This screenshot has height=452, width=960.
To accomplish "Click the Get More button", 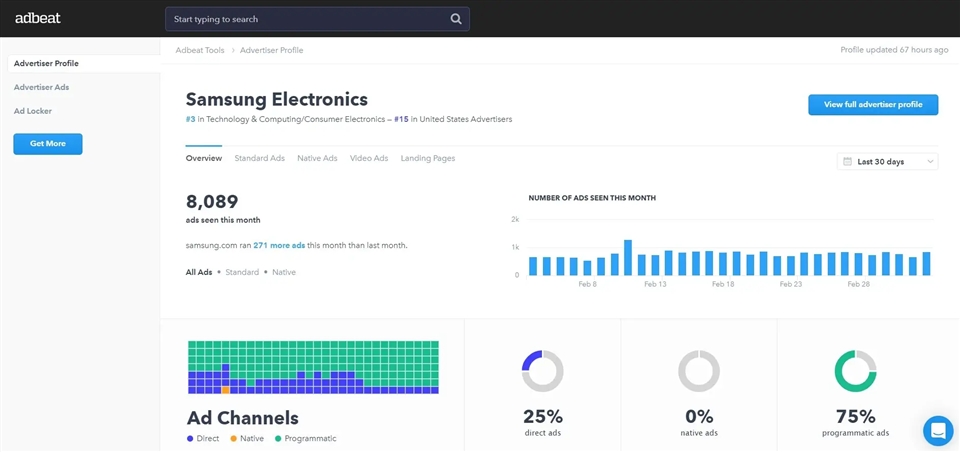I will 48,144.
